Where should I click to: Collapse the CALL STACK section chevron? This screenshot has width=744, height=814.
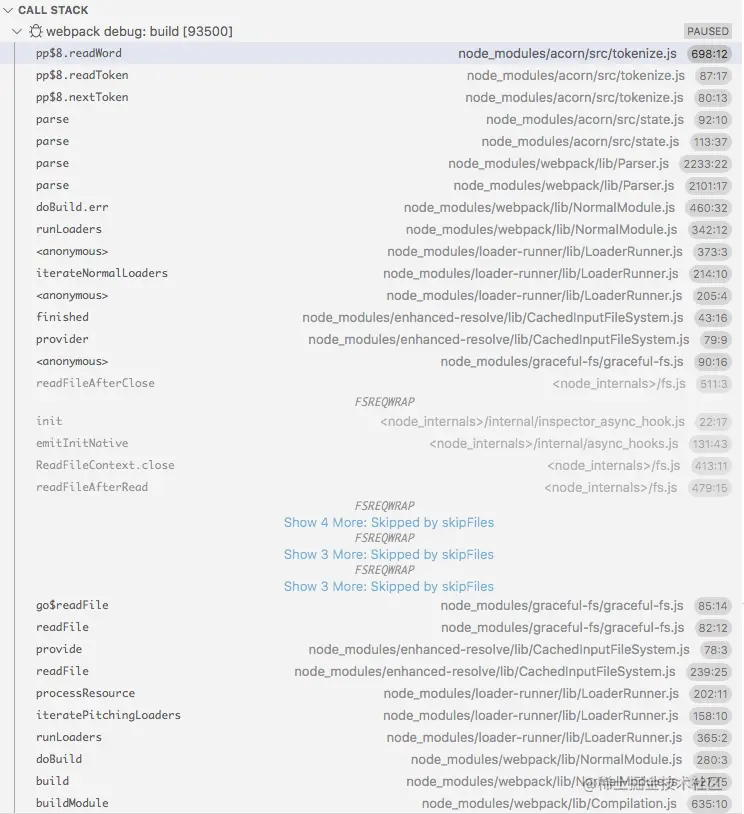pyautogui.click(x=8, y=10)
